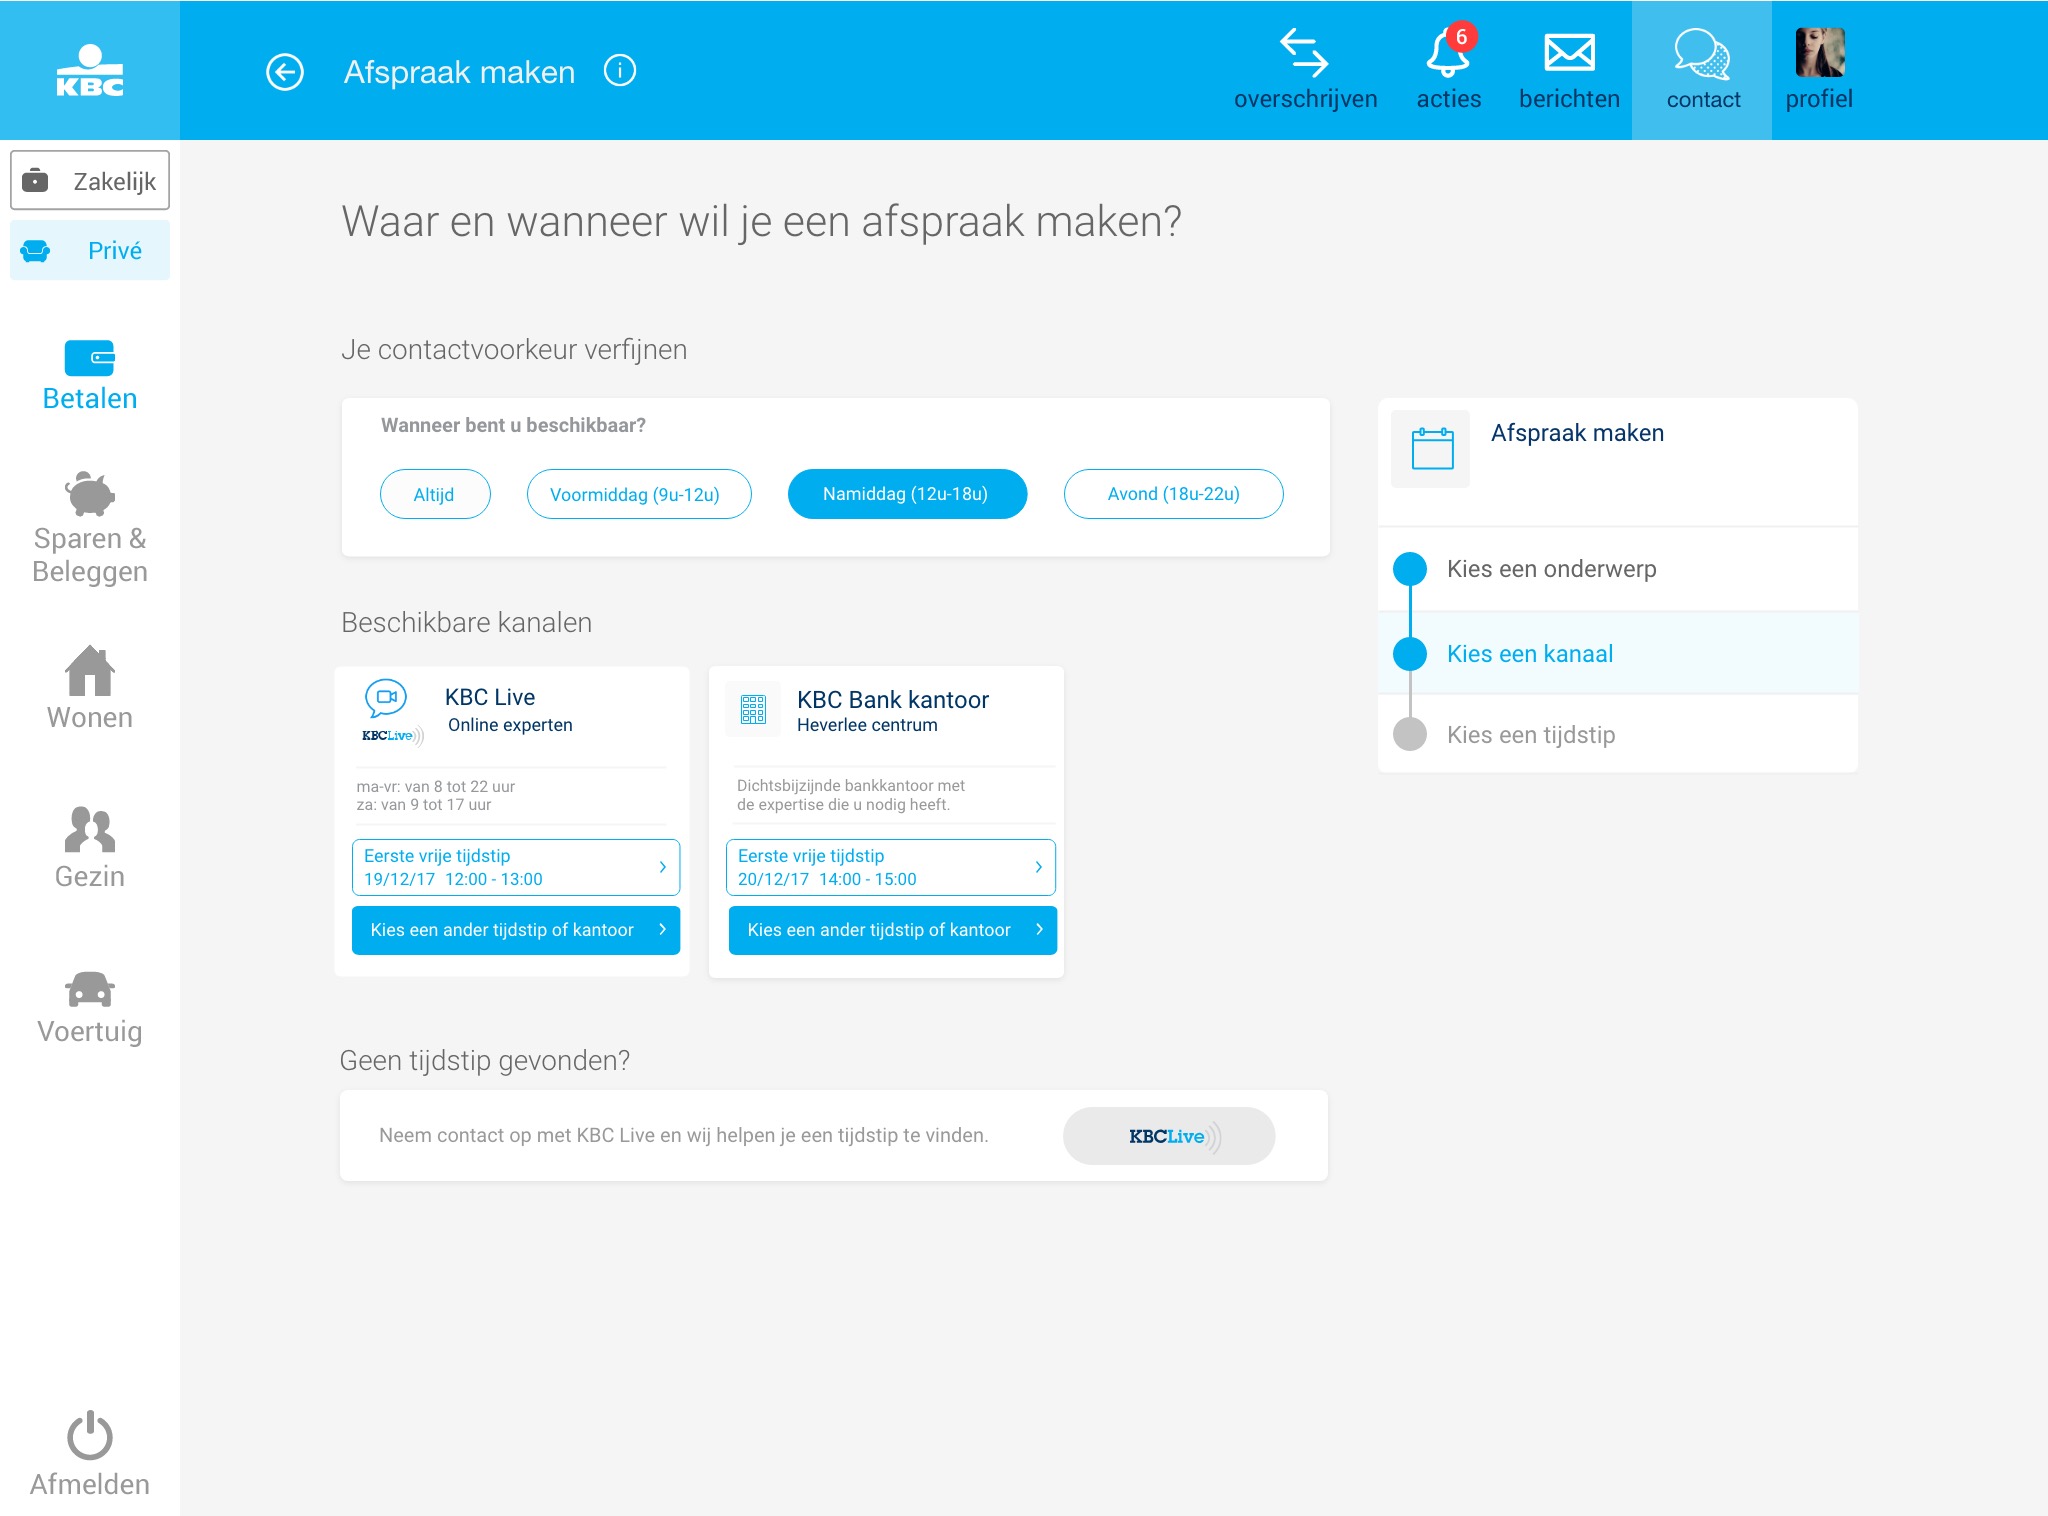Select Altijd availability option
The width and height of the screenshot is (2048, 1516).
[x=435, y=494]
